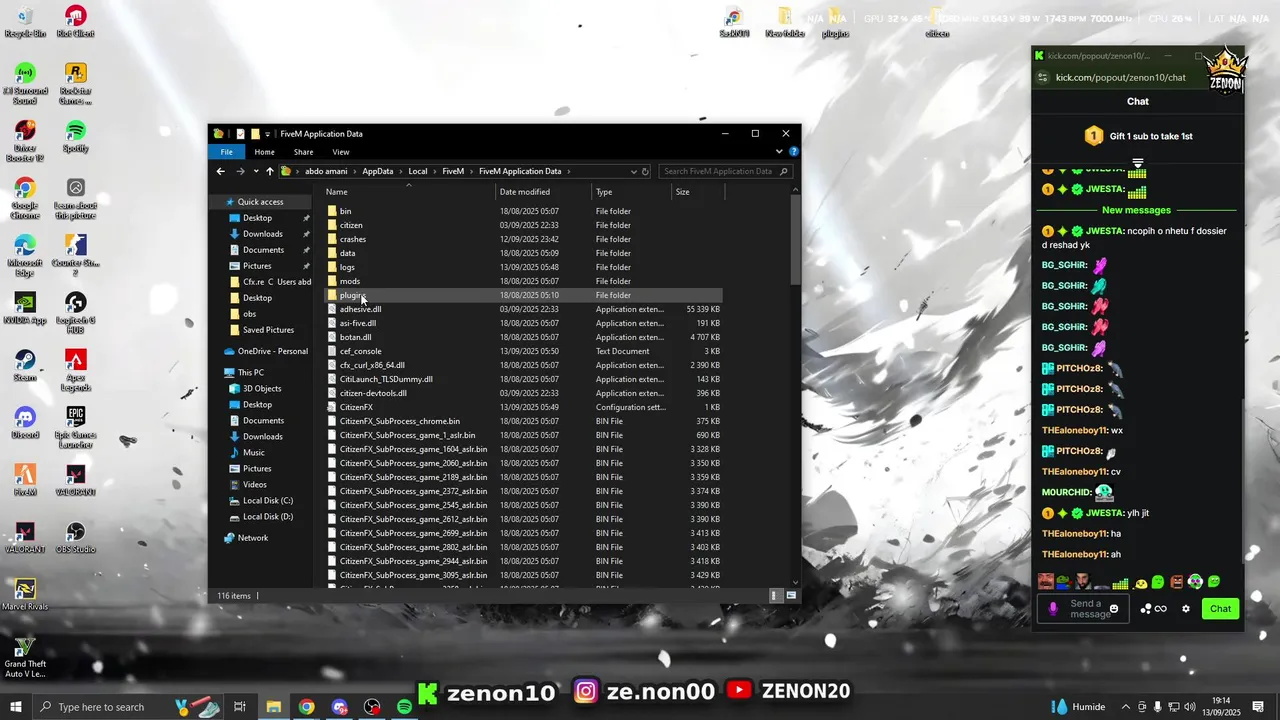Launch the FiveM desktop shortcut
The image size is (1280, 720).
[x=25, y=479]
